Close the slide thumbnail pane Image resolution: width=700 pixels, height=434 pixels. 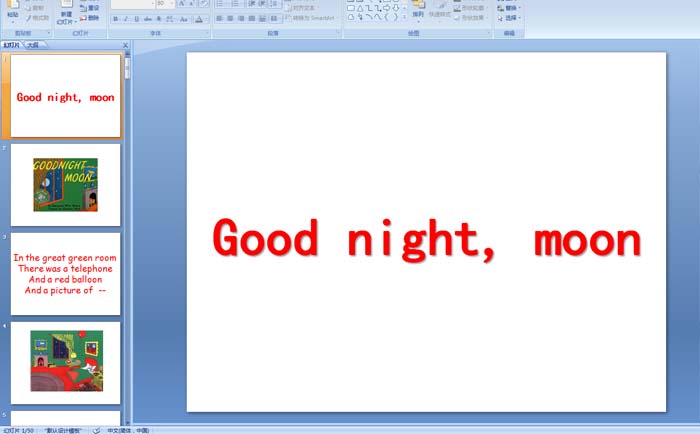(125, 45)
